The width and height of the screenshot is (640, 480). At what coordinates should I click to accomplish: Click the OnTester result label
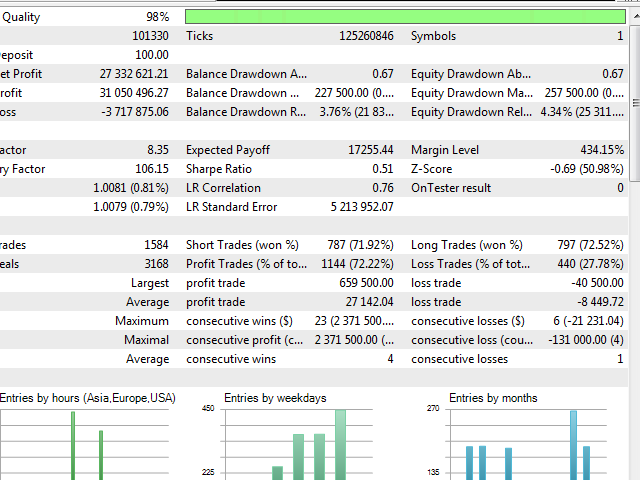[x=452, y=188]
